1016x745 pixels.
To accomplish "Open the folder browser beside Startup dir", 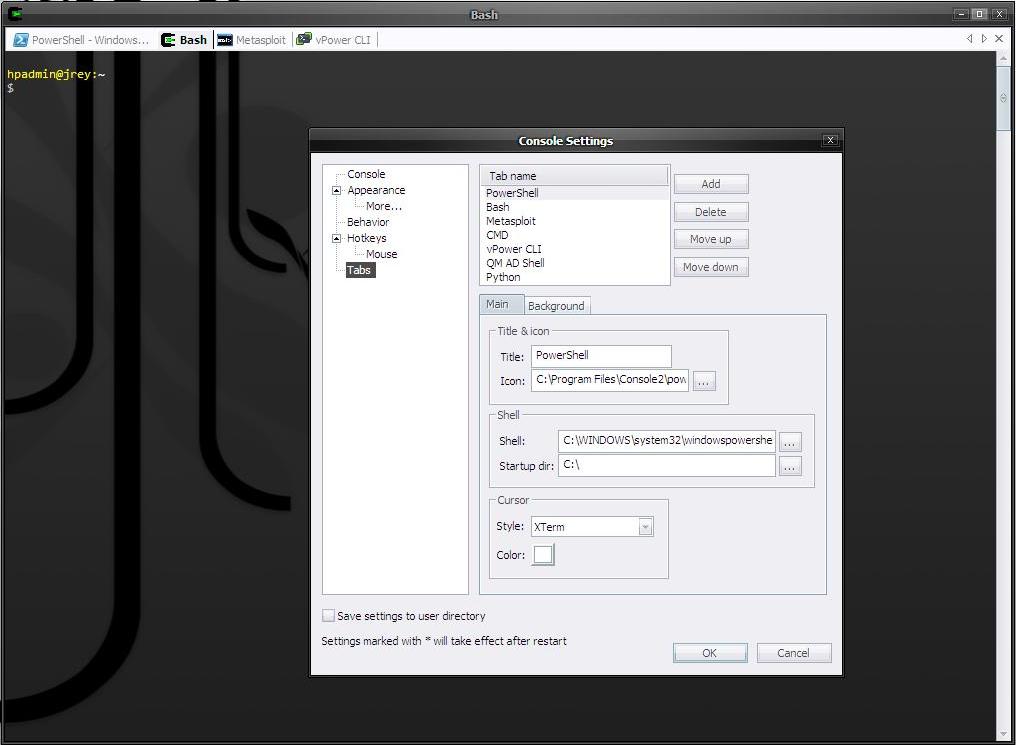I will point(790,466).
